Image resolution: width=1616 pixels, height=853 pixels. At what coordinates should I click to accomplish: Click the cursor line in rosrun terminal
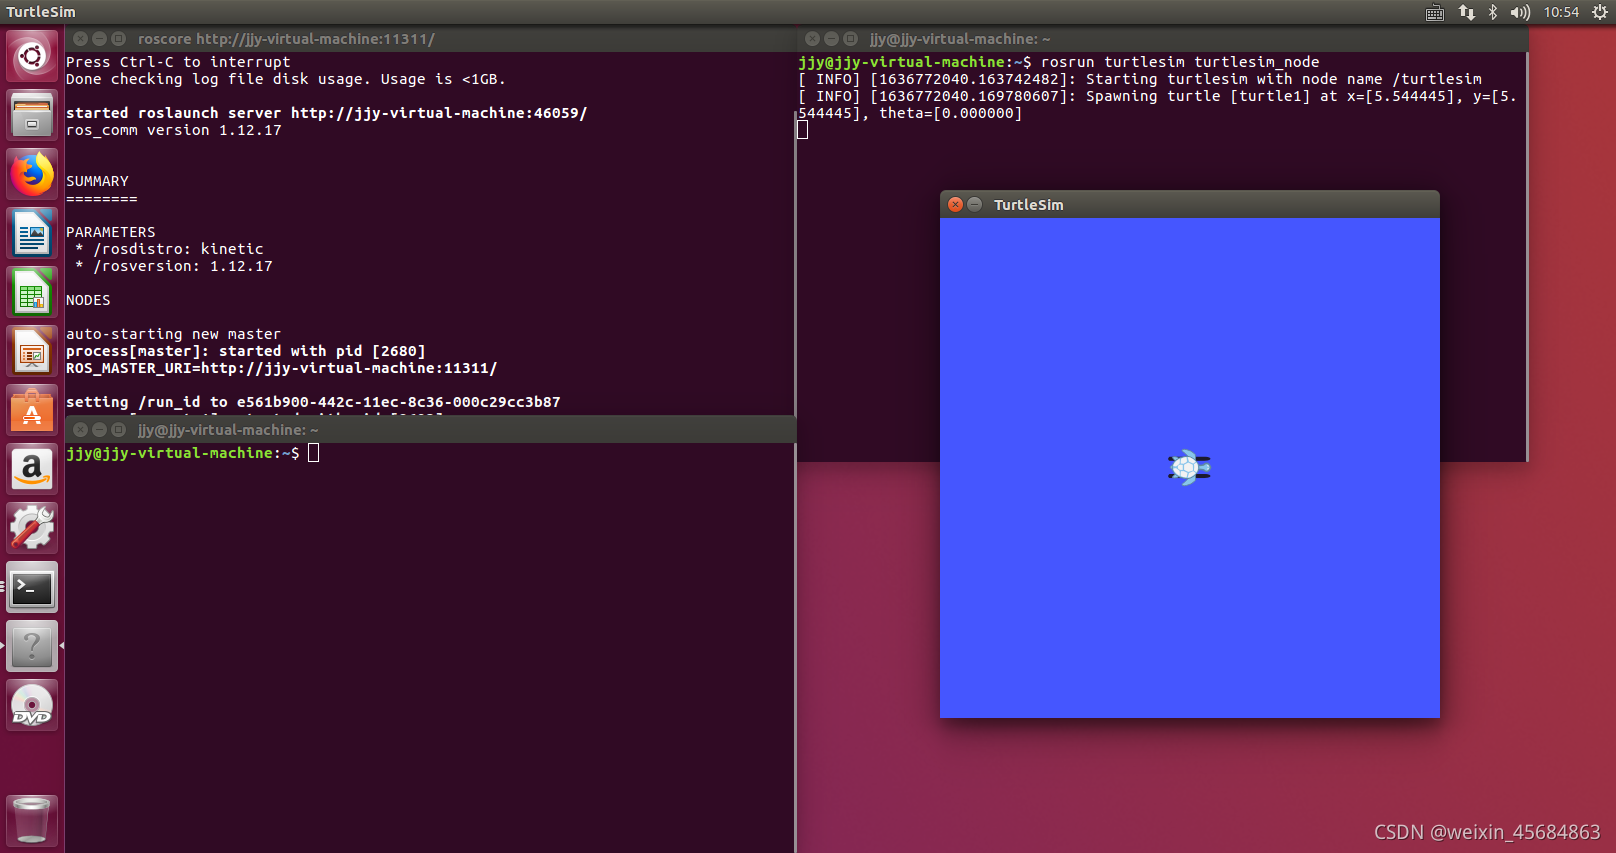coord(802,130)
